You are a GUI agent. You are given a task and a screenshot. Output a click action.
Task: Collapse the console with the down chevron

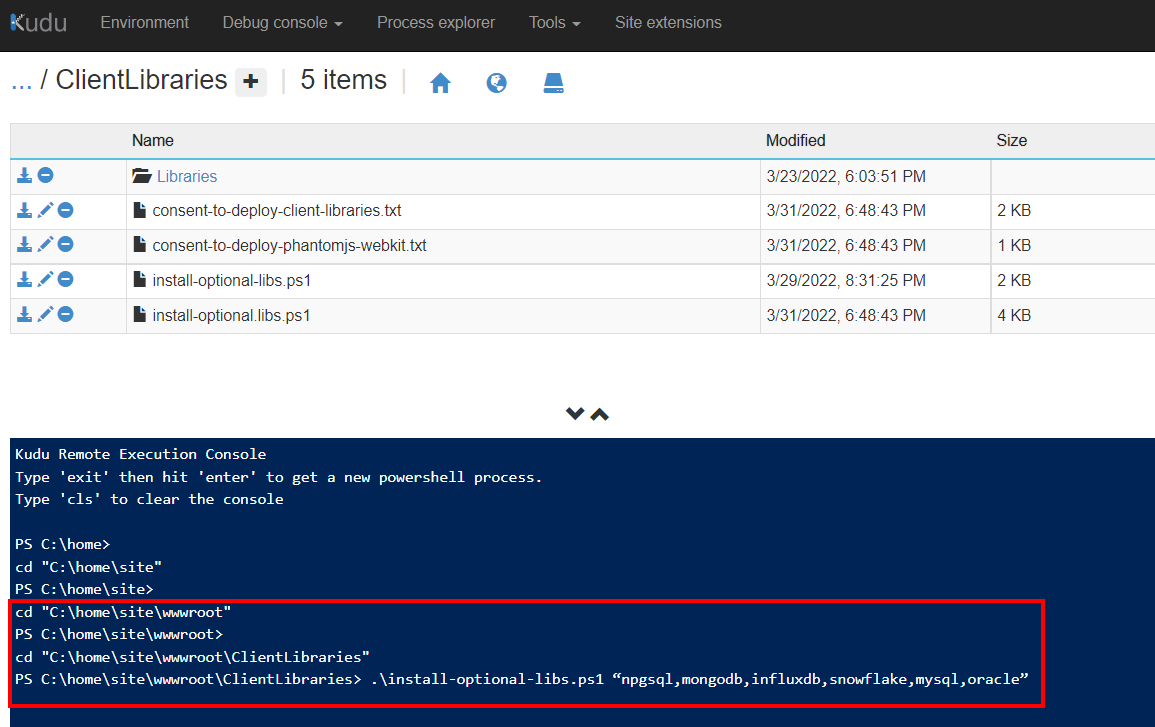coord(575,413)
